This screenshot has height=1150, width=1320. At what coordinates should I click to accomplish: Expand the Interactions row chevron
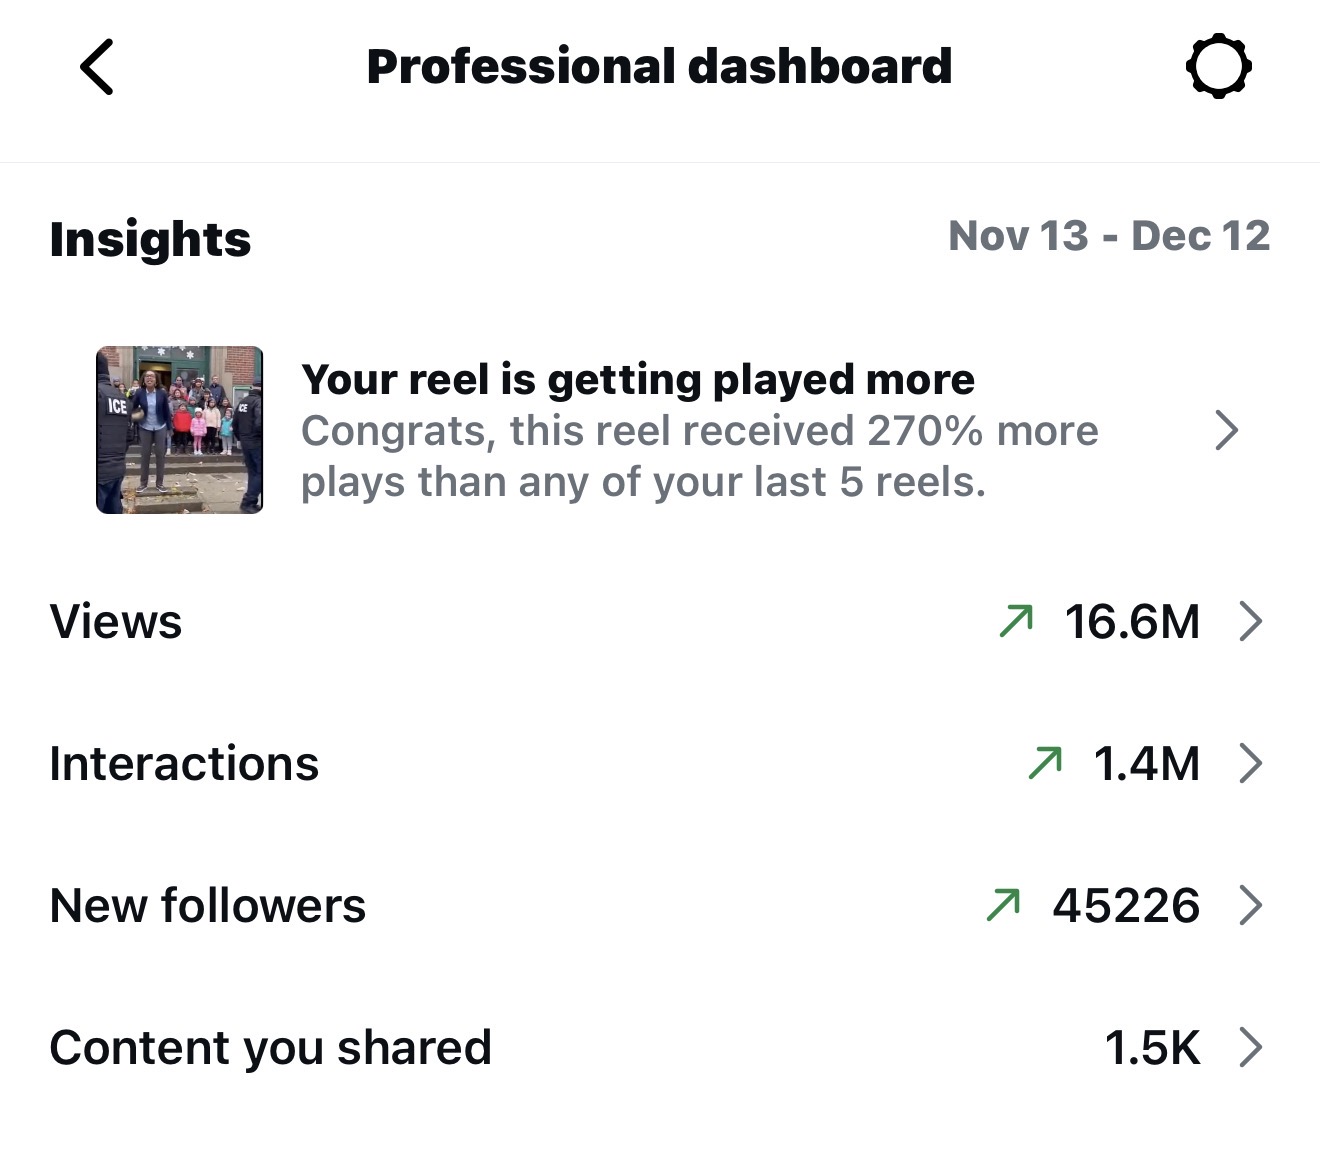pyautogui.click(x=1250, y=763)
